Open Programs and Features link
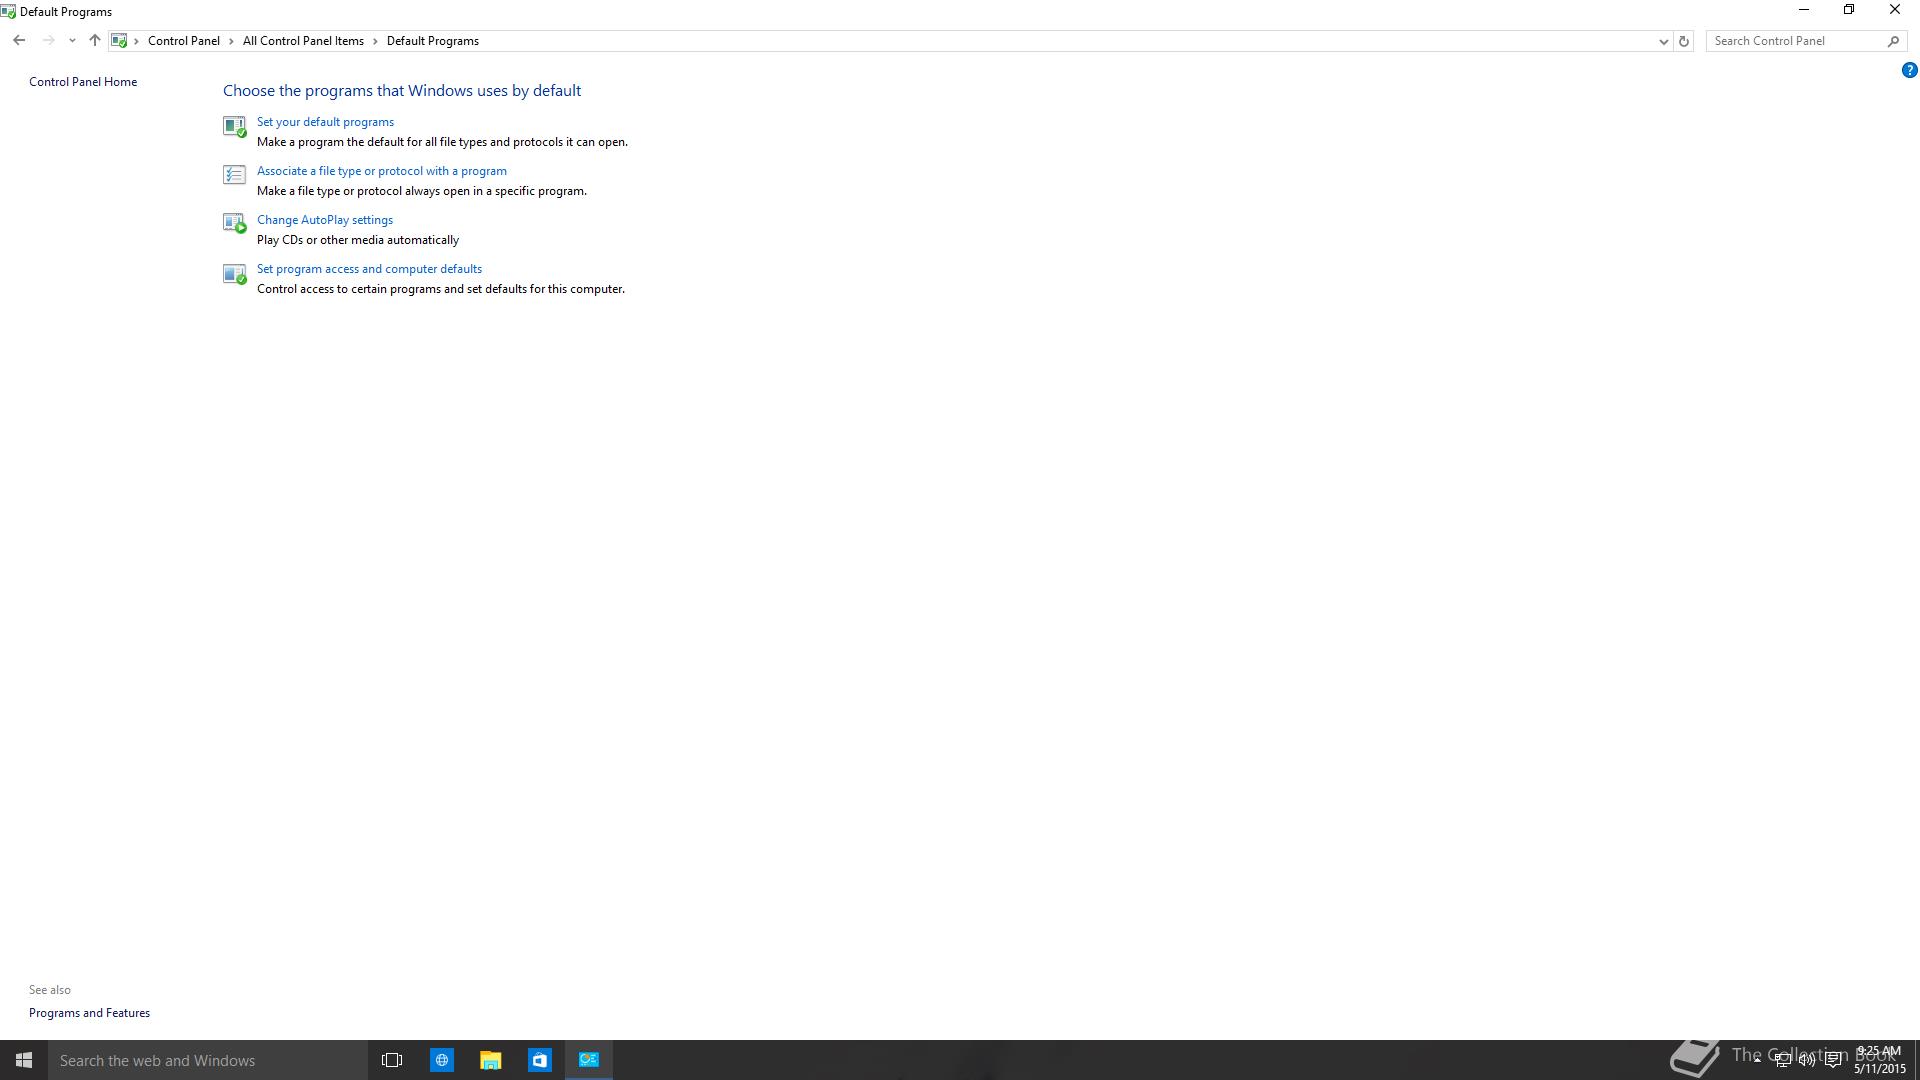Screen dimensions: 1920x1080 [89, 1013]
